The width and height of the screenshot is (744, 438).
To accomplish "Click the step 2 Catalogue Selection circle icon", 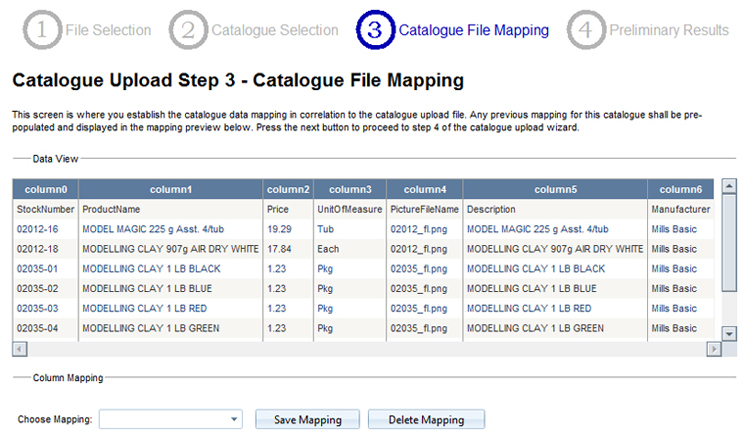I will [x=188, y=30].
